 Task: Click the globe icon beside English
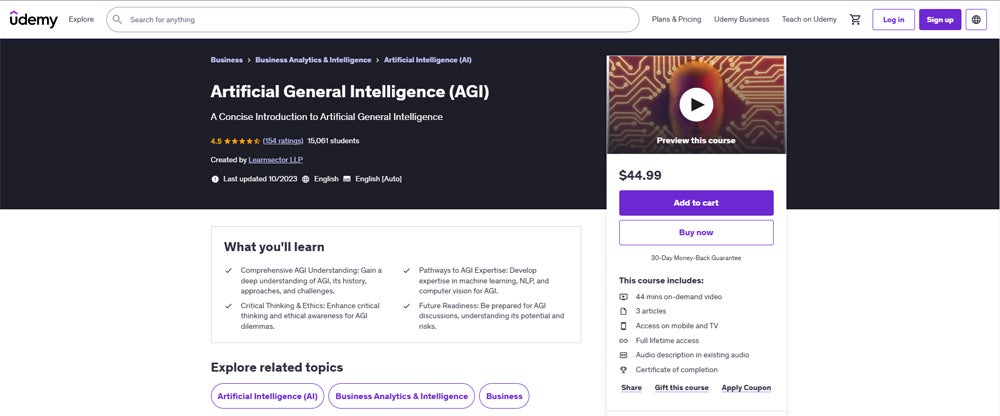tap(305, 179)
